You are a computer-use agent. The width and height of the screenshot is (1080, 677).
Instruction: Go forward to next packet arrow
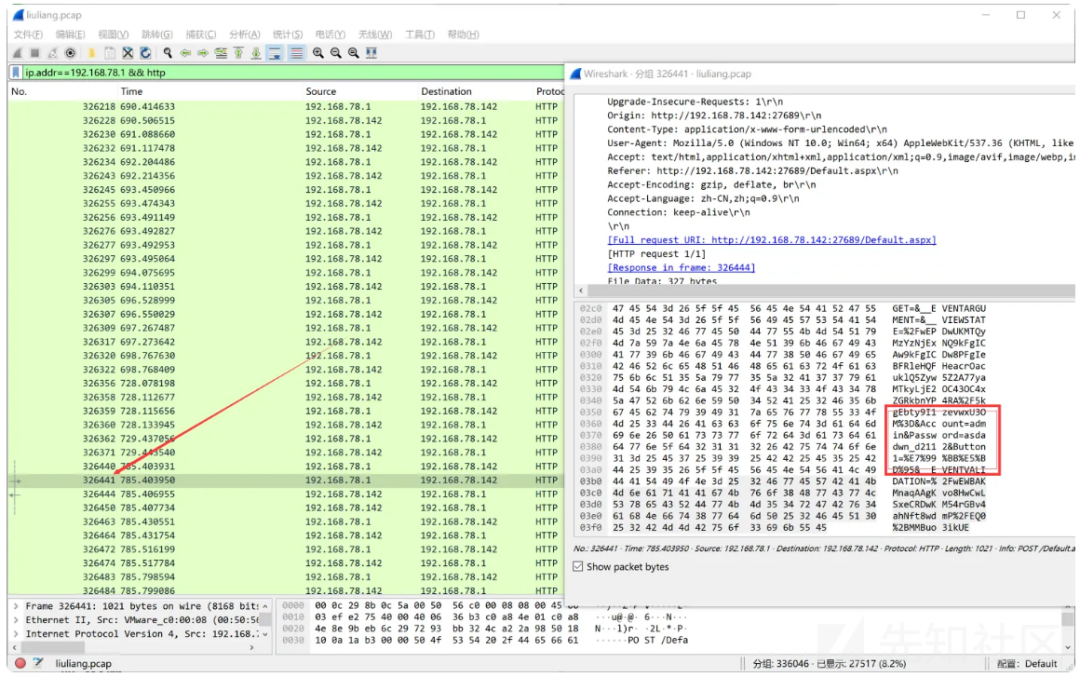click(203, 53)
